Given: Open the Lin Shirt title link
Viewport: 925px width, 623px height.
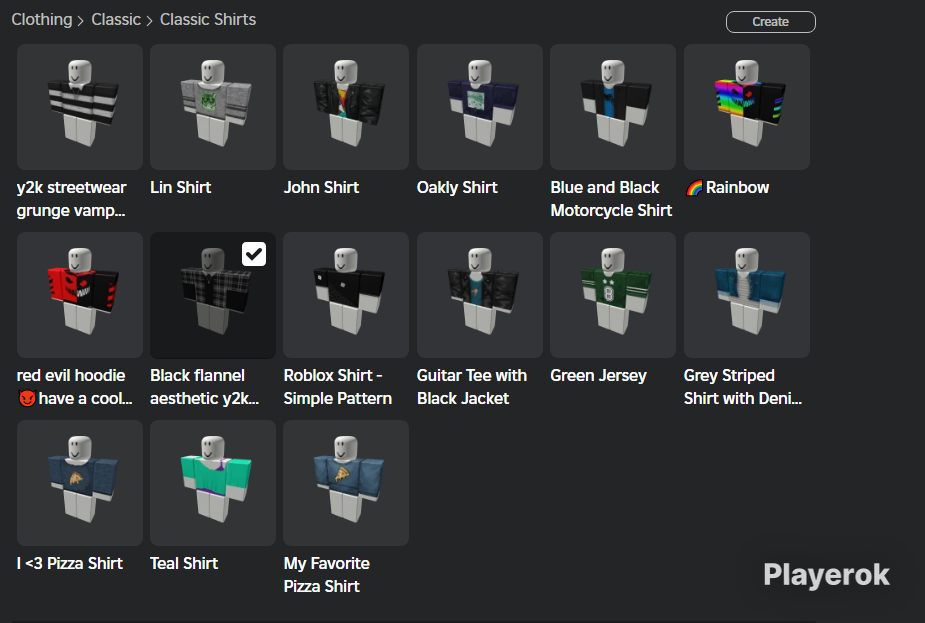Looking at the screenshot, I should click(x=181, y=188).
